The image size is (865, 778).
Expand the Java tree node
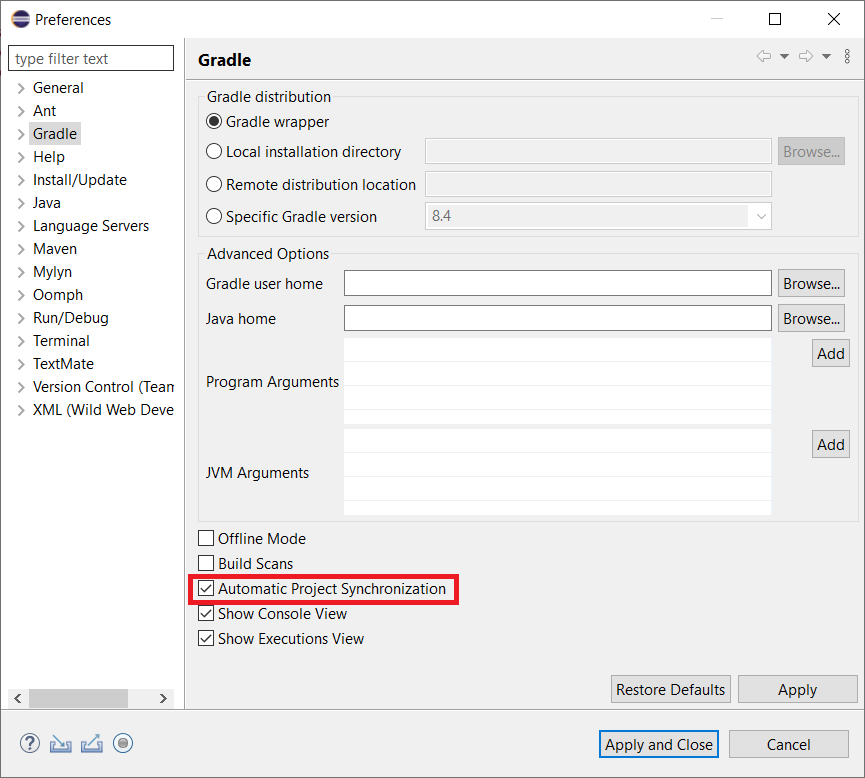tap(21, 203)
